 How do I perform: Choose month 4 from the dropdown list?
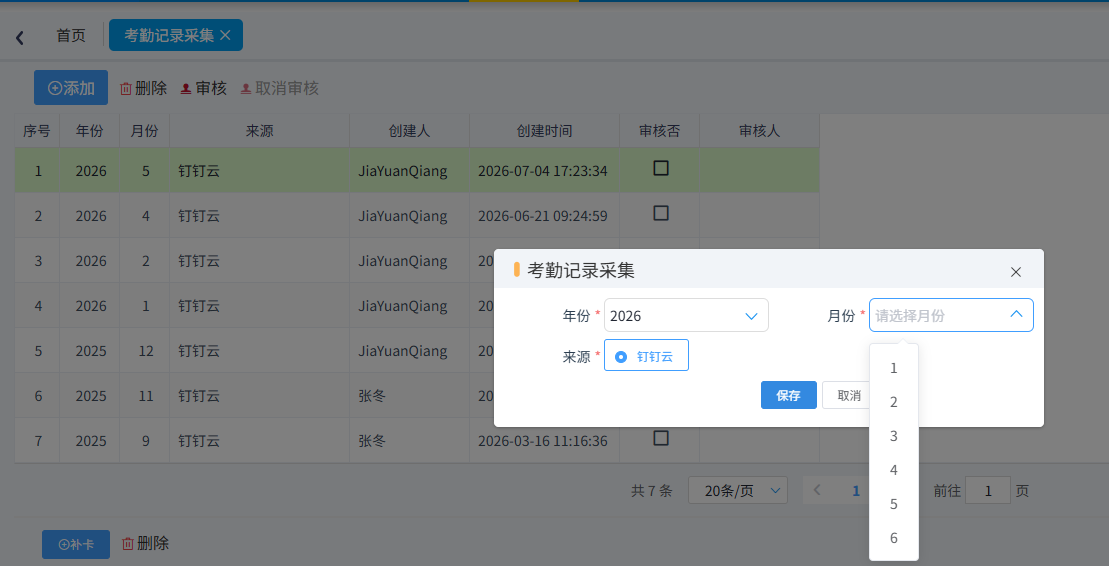pyautogui.click(x=894, y=470)
